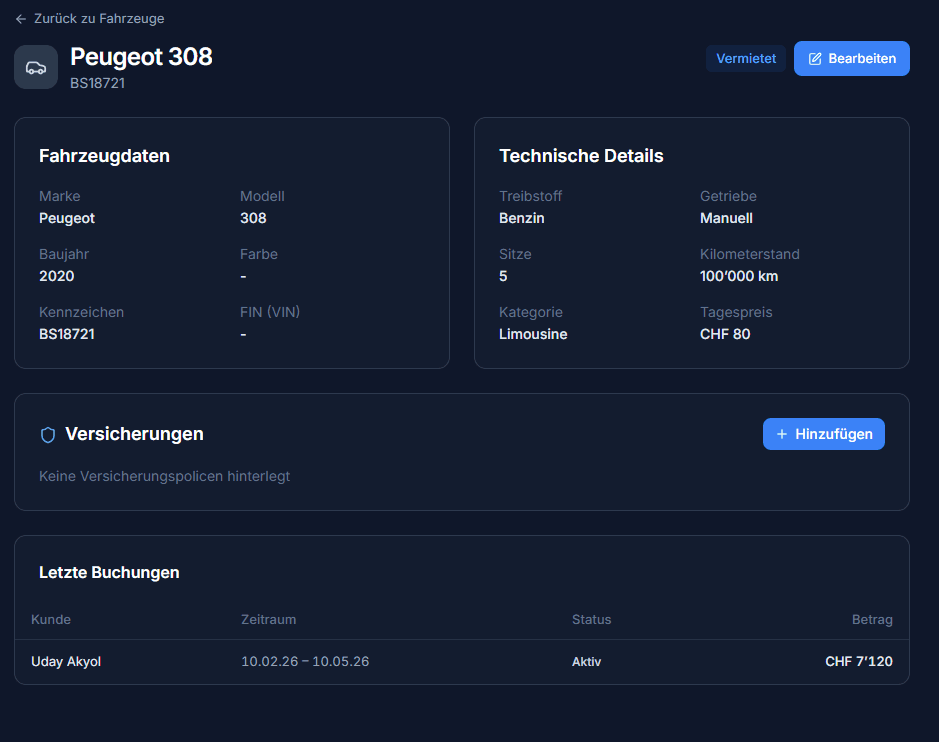Click the back arrow icon at top
The width and height of the screenshot is (939, 742).
click(x=21, y=19)
